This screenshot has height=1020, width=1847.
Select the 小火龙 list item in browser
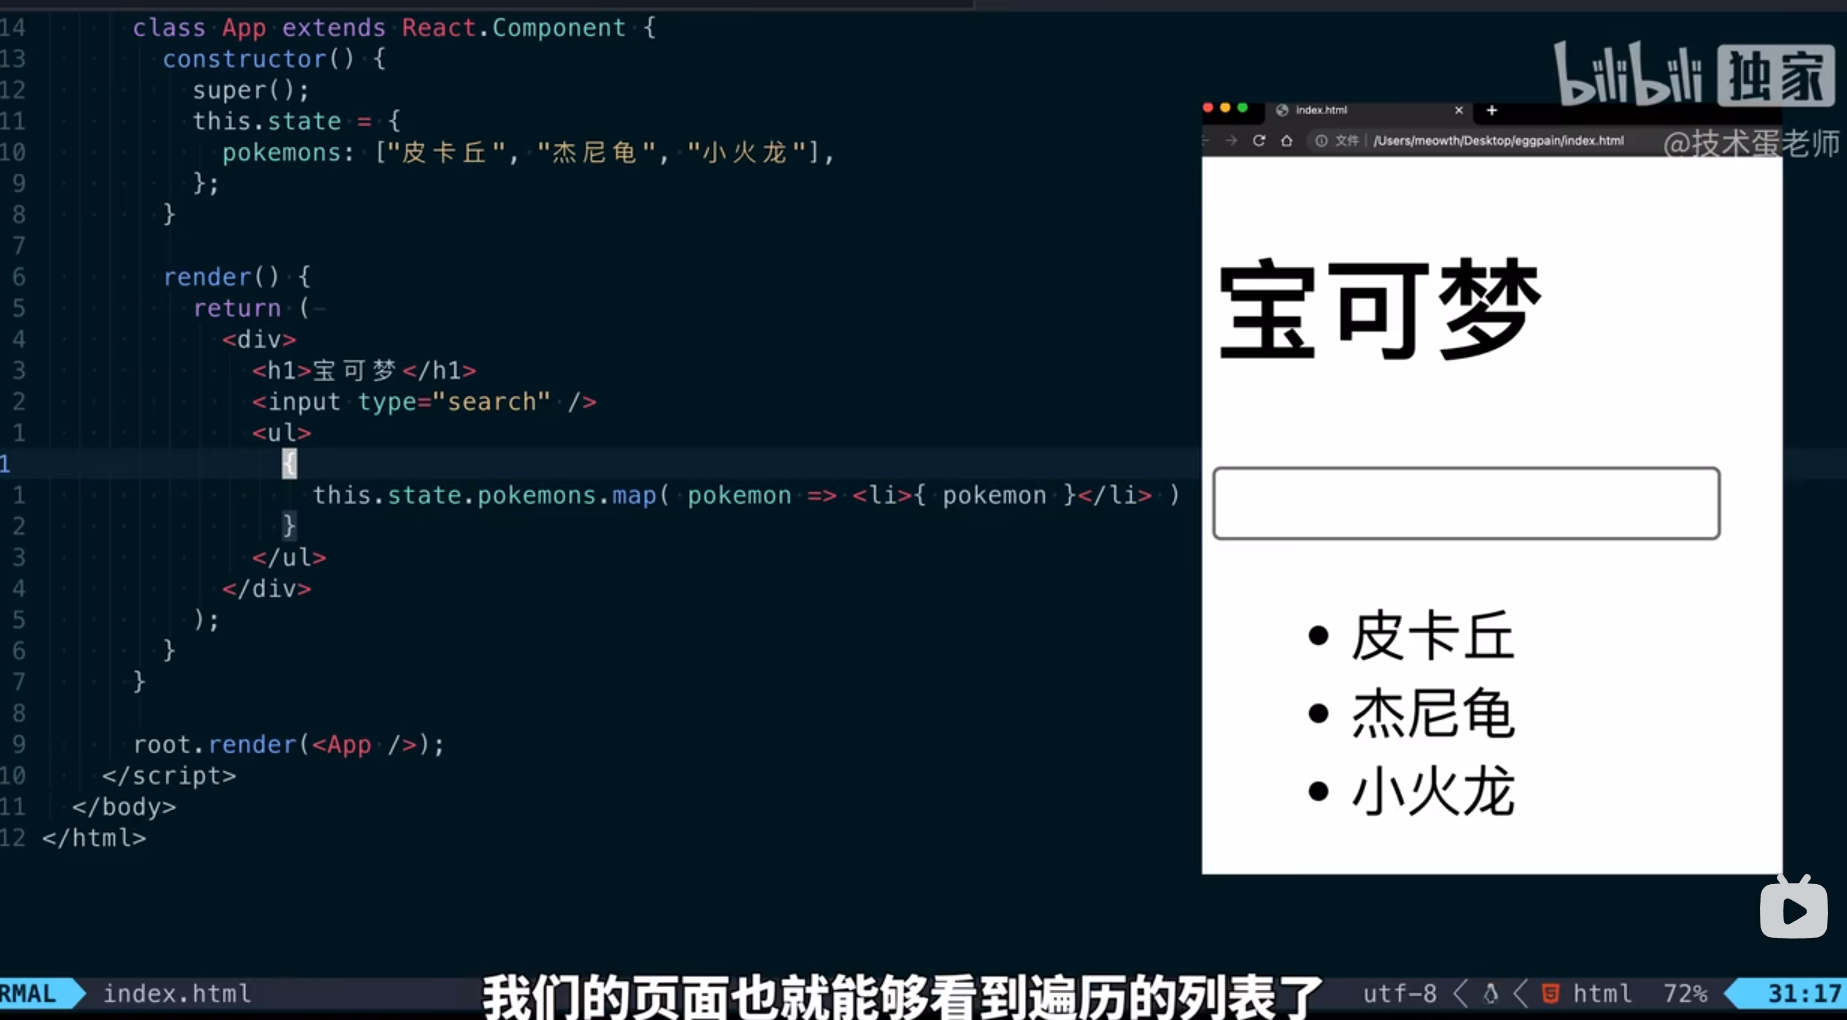click(1433, 792)
